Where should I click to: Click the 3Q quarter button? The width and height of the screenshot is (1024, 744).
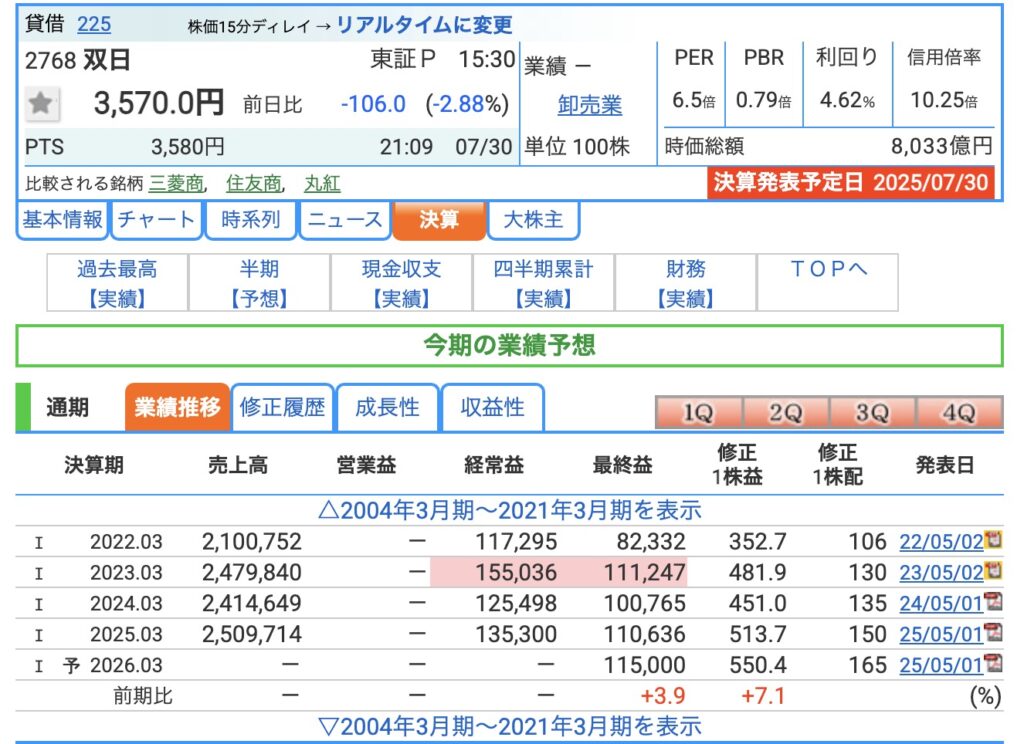[x=872, y=412]
